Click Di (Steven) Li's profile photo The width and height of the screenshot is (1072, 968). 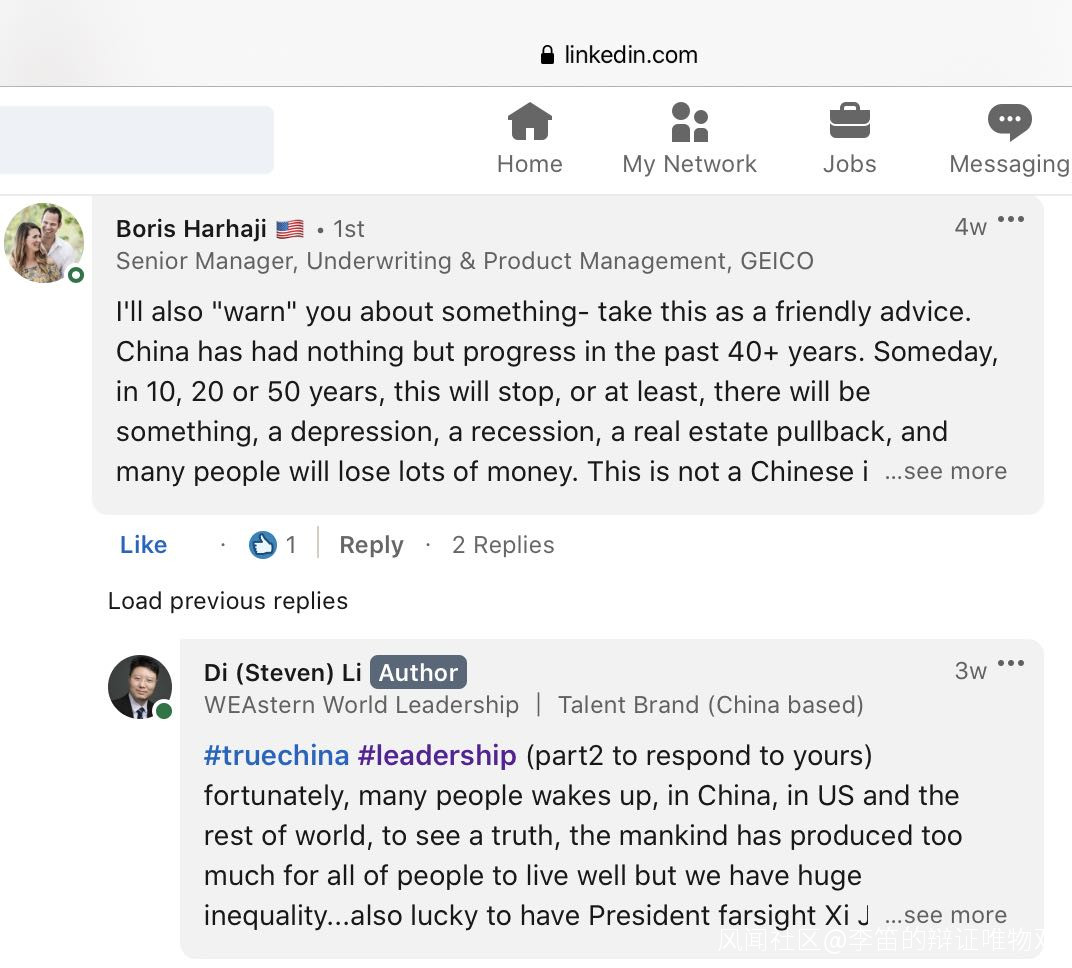[140, 687]
